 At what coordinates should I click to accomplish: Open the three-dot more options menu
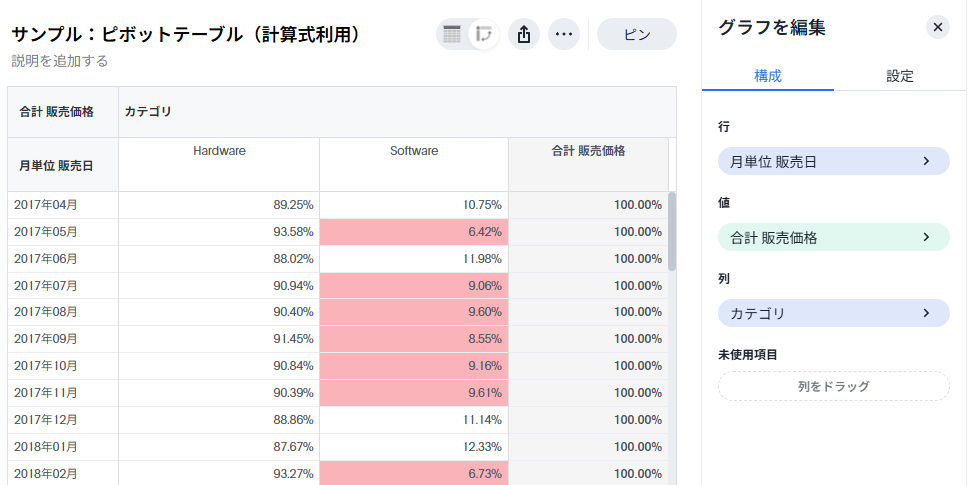[564, 34]
